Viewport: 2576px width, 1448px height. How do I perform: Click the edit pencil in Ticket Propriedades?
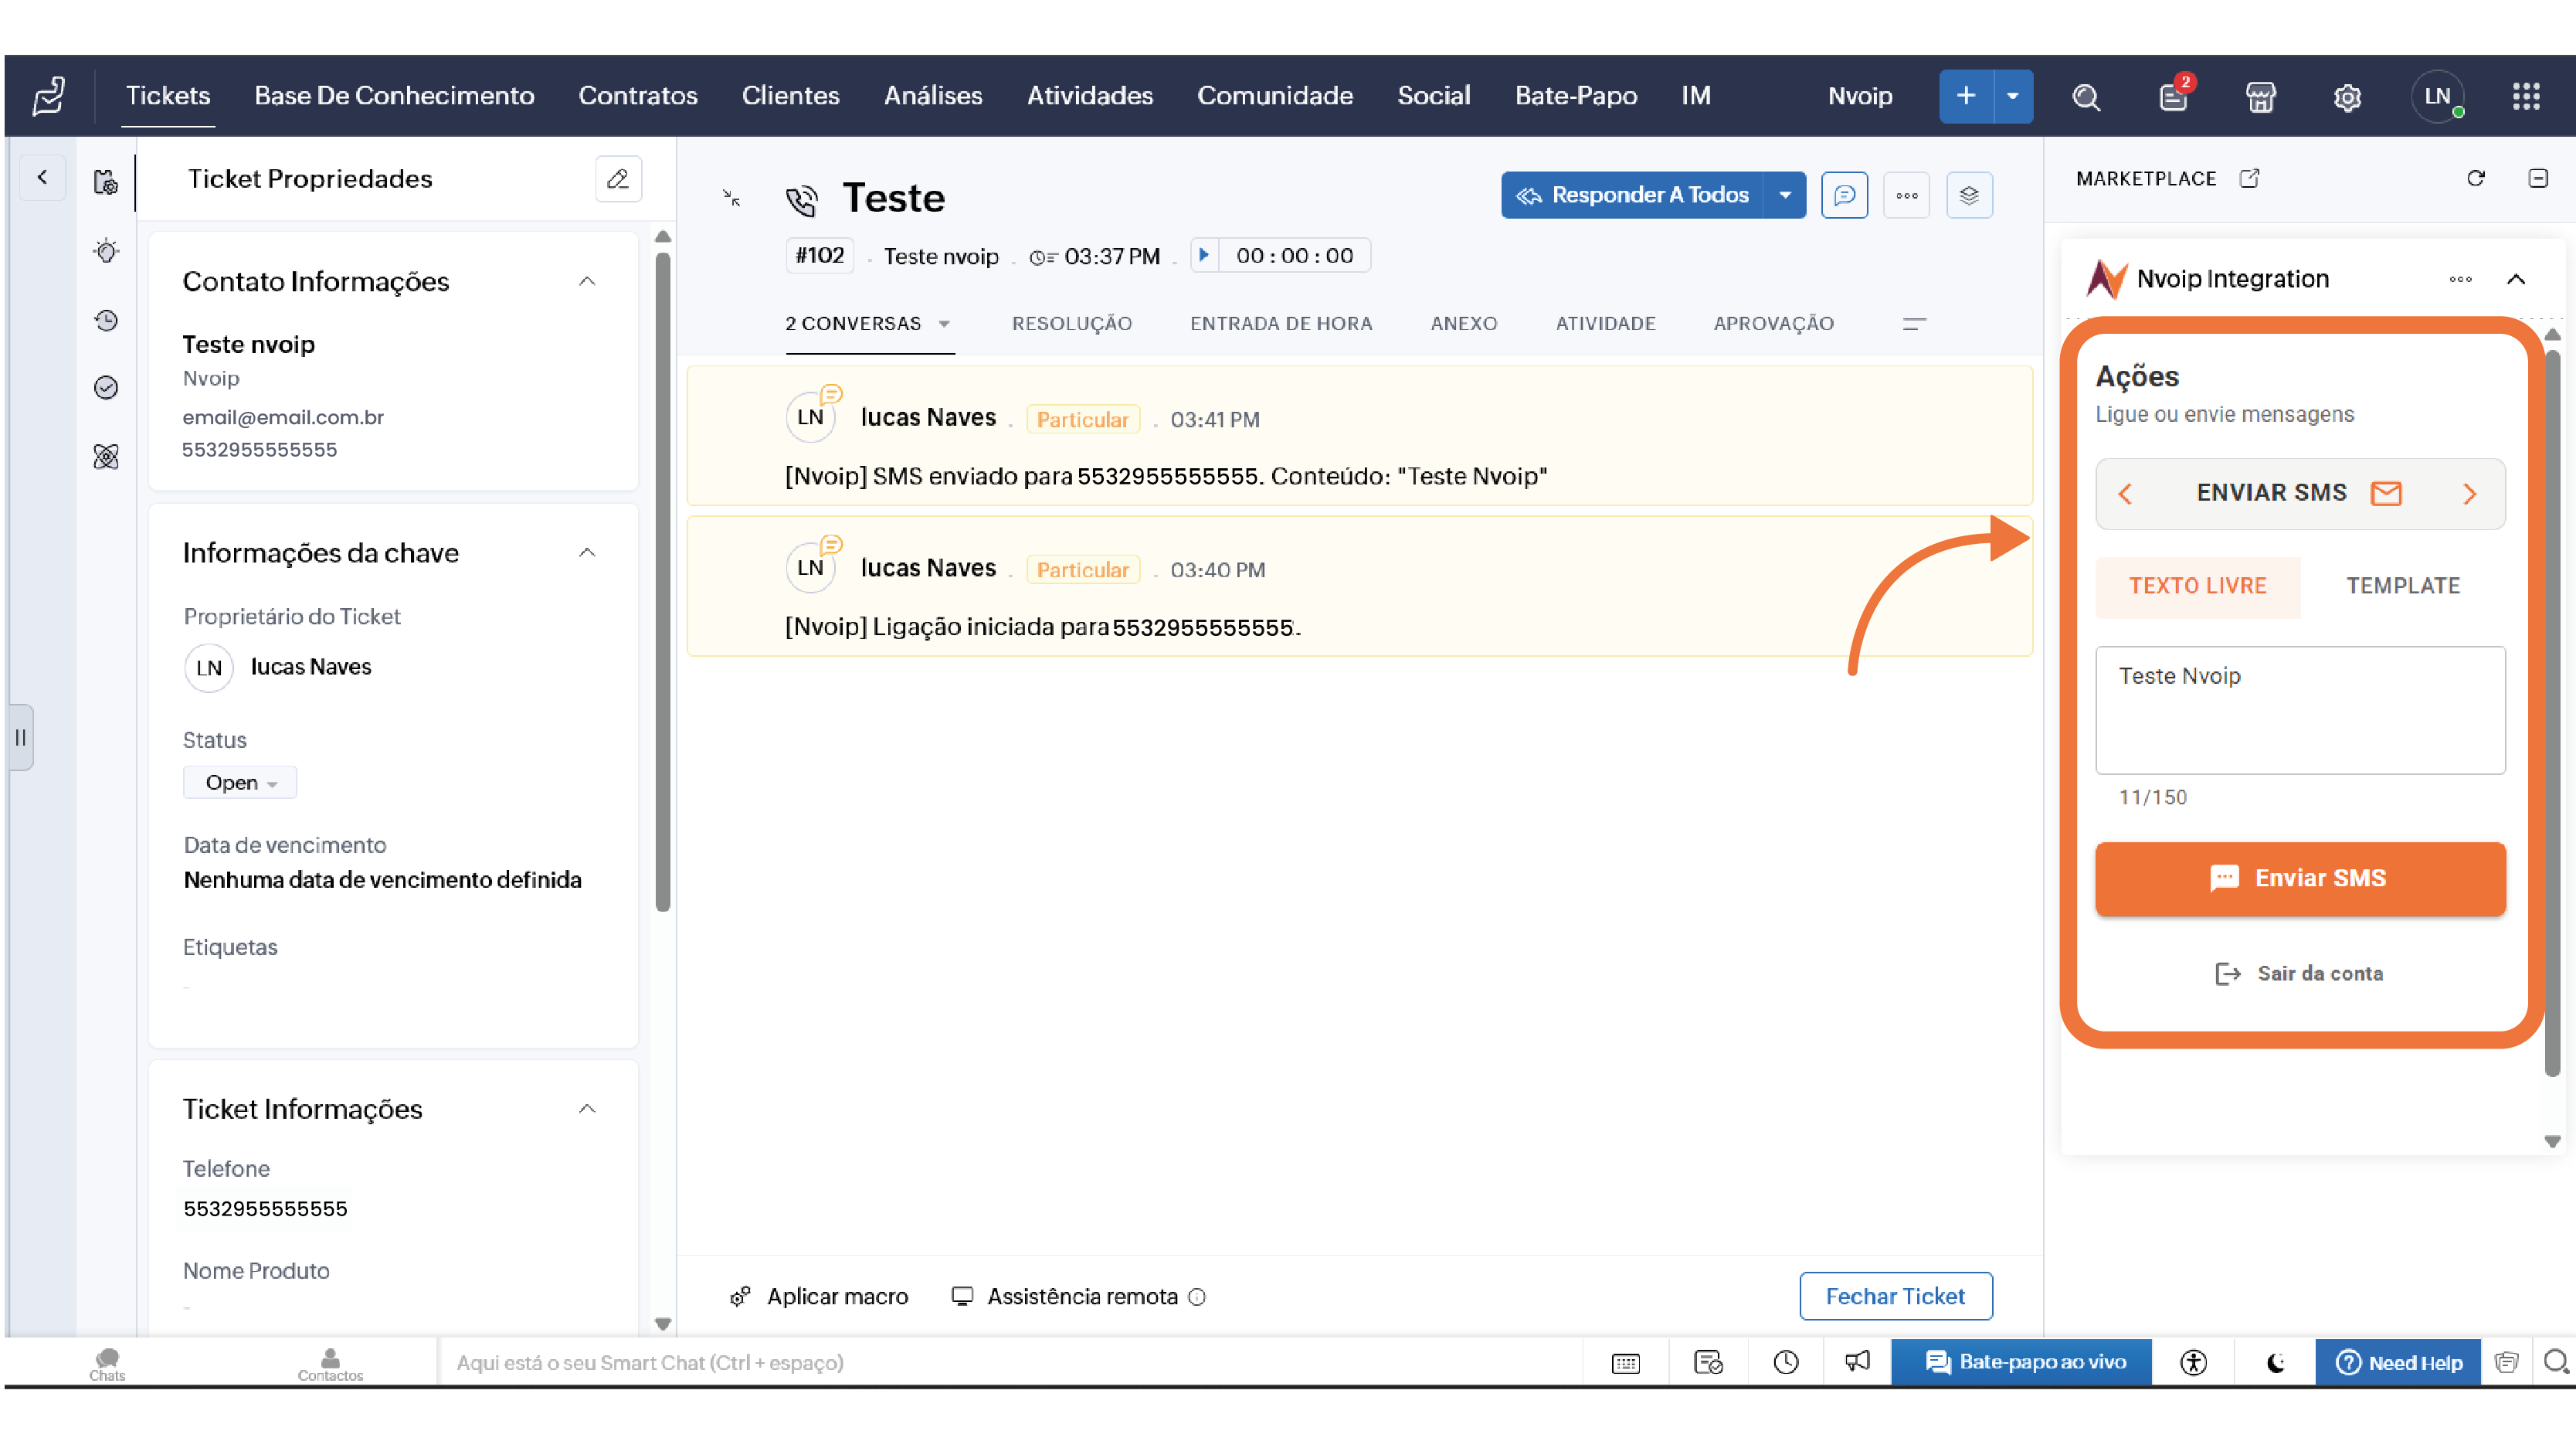[618, 179]
